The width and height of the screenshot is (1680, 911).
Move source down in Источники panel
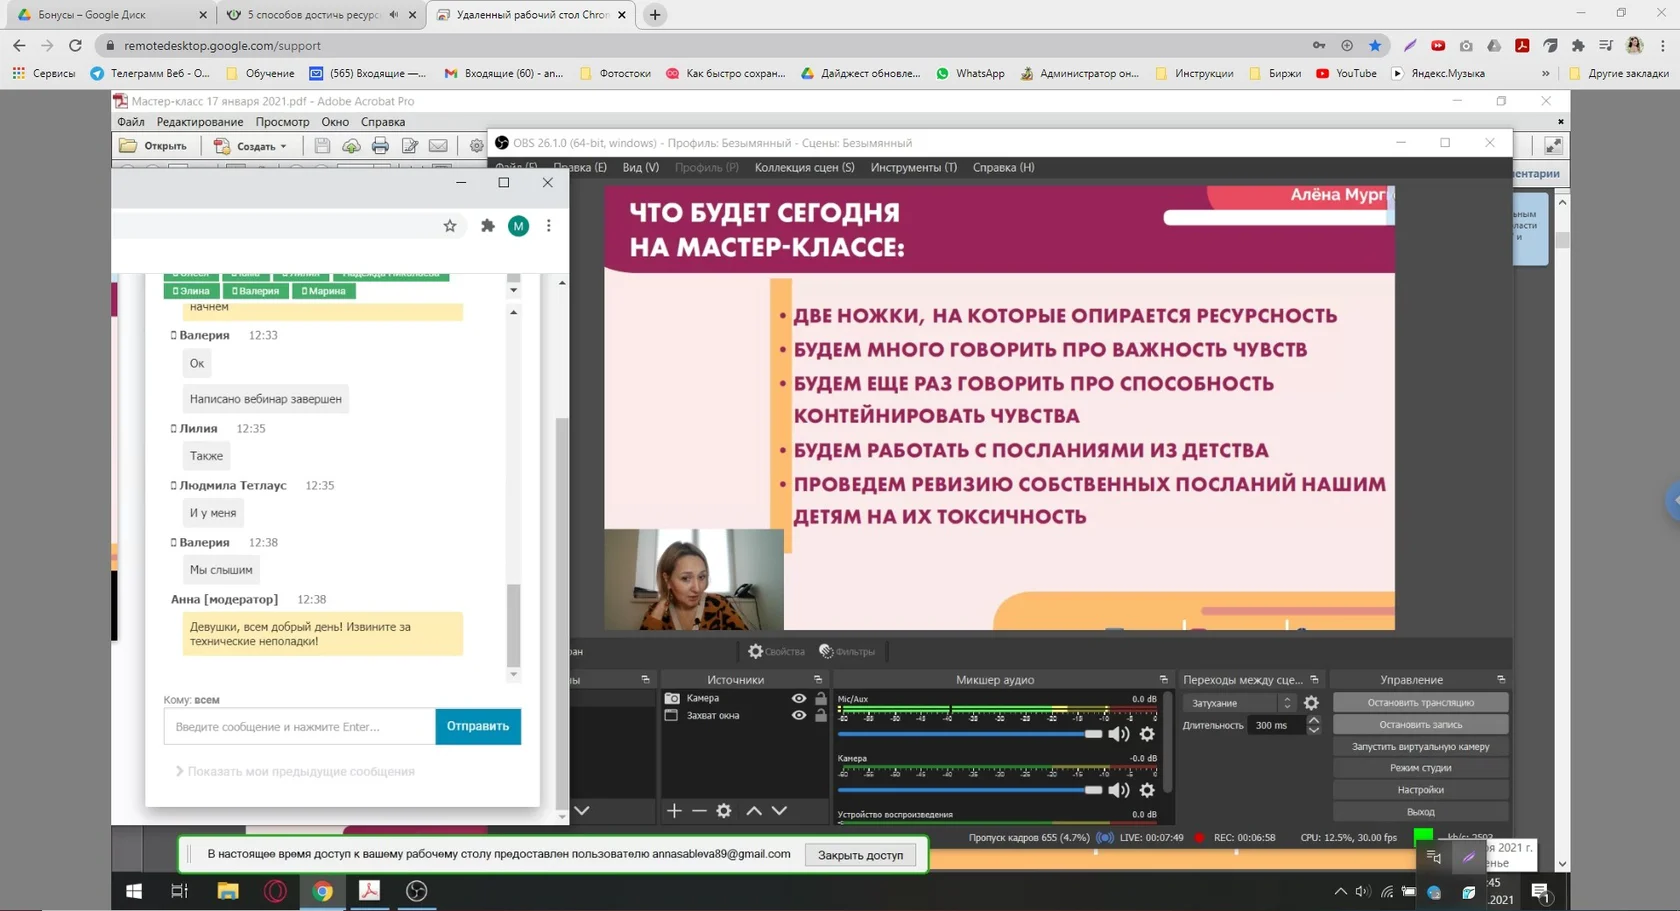coord(779,811)
